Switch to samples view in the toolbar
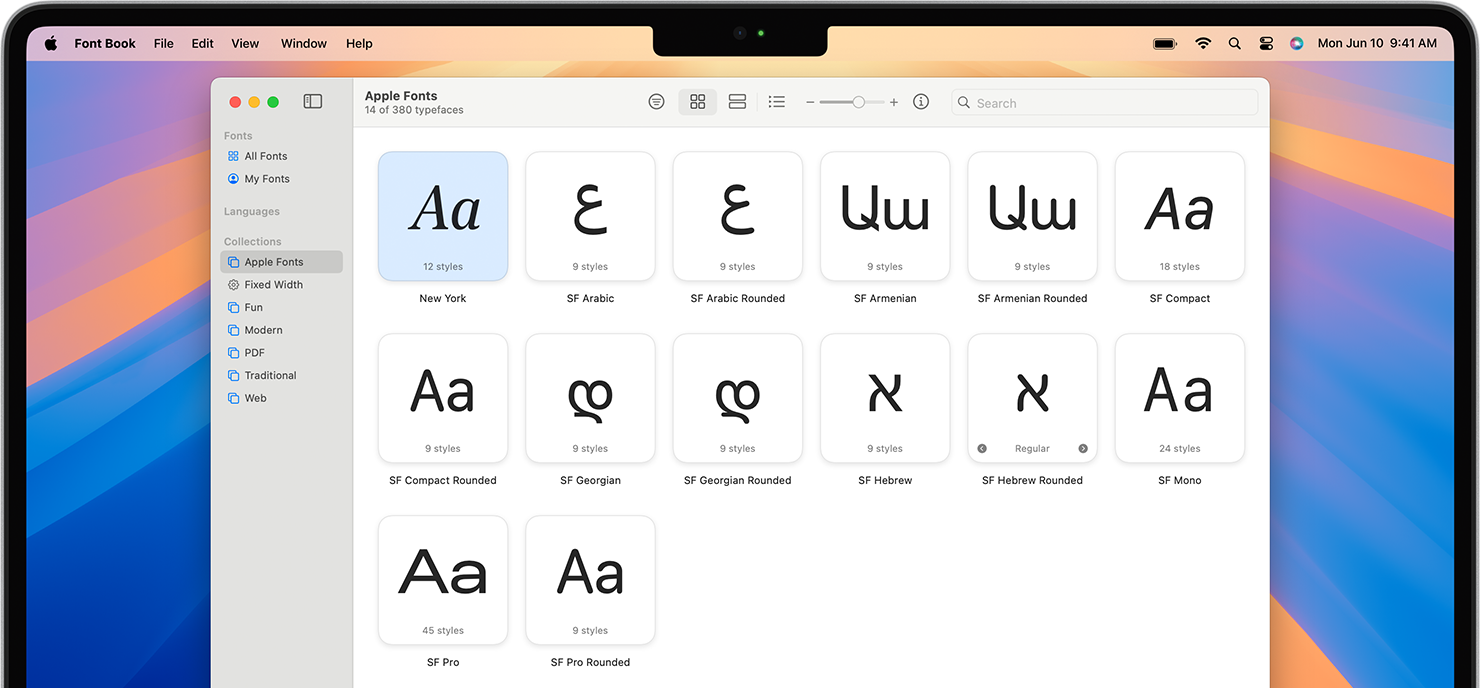 737,101
